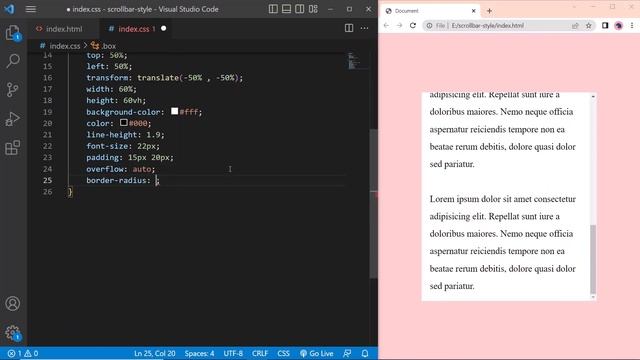Click the scrollbar up arrow in the box
640x360 pixels.
593,96
